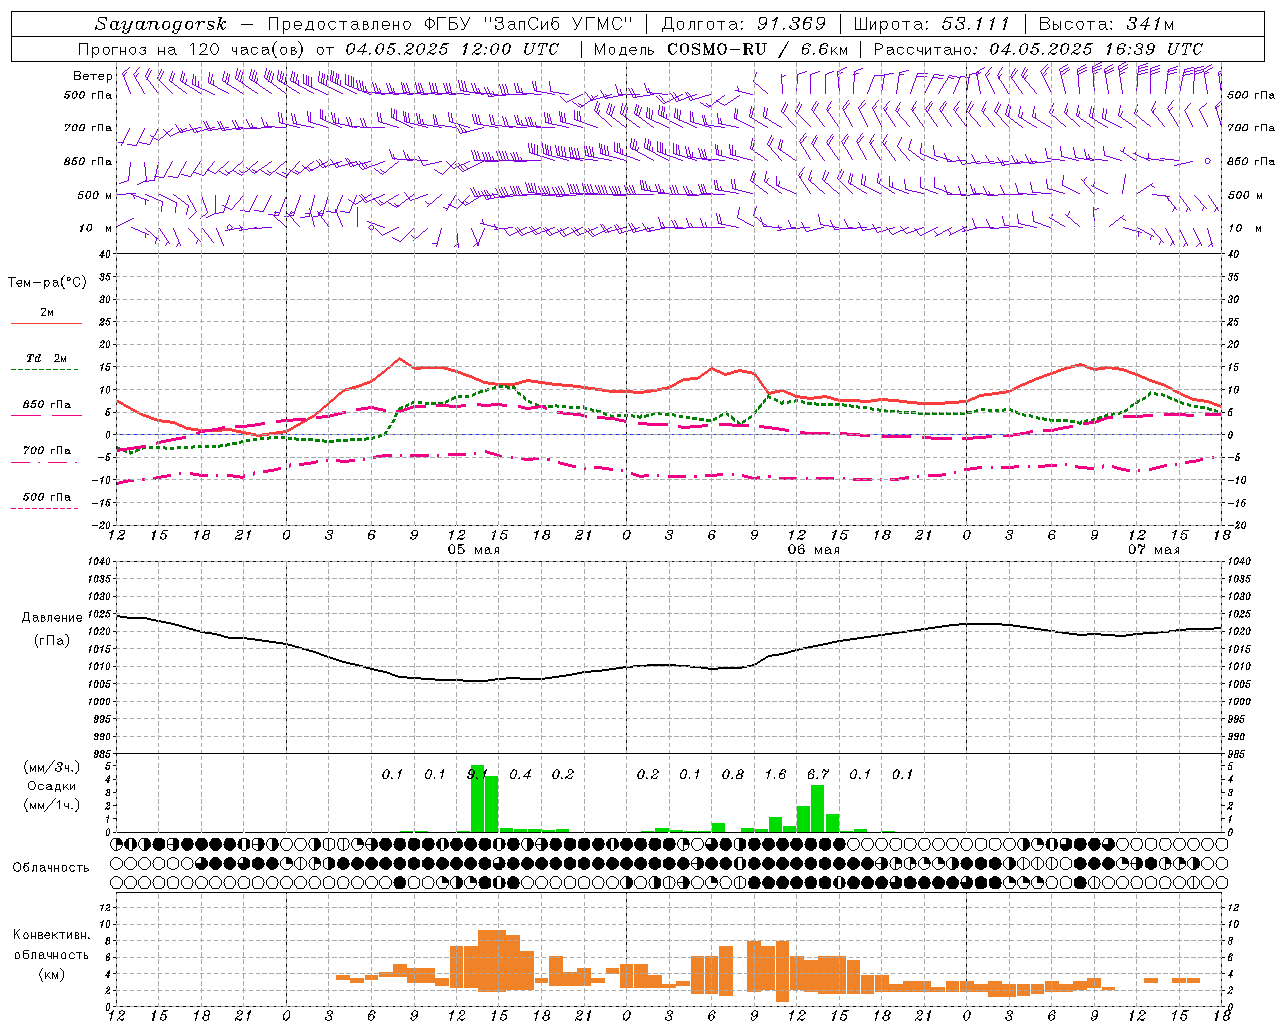Click the 'Ветер' wind panel label
This screenshot has height=1024, width=1280.
tap(92, 76)
